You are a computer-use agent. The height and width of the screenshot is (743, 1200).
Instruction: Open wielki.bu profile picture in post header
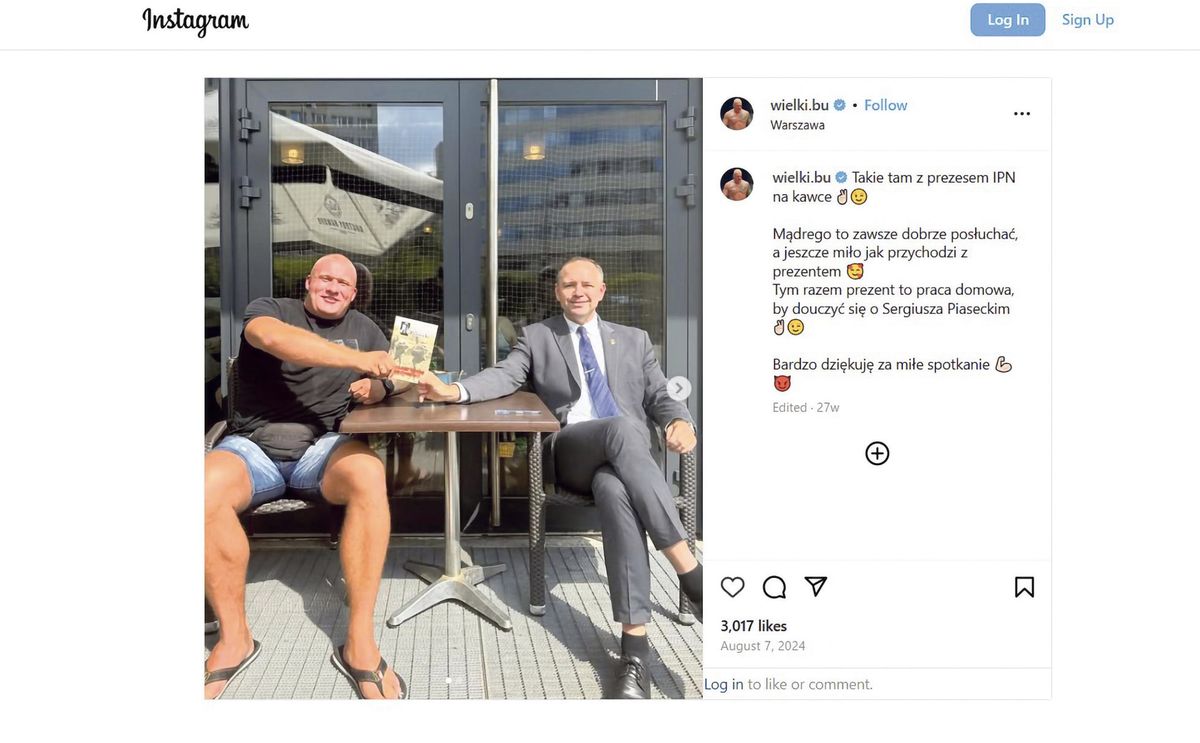click(x=737, y=114)
